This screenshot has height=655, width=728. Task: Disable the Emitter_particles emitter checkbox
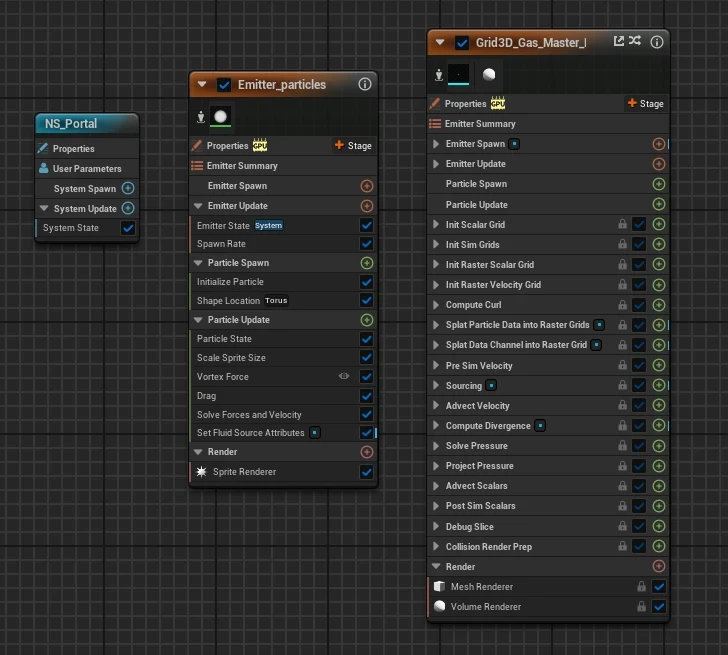pyautogui.click(x=224, y=85)
